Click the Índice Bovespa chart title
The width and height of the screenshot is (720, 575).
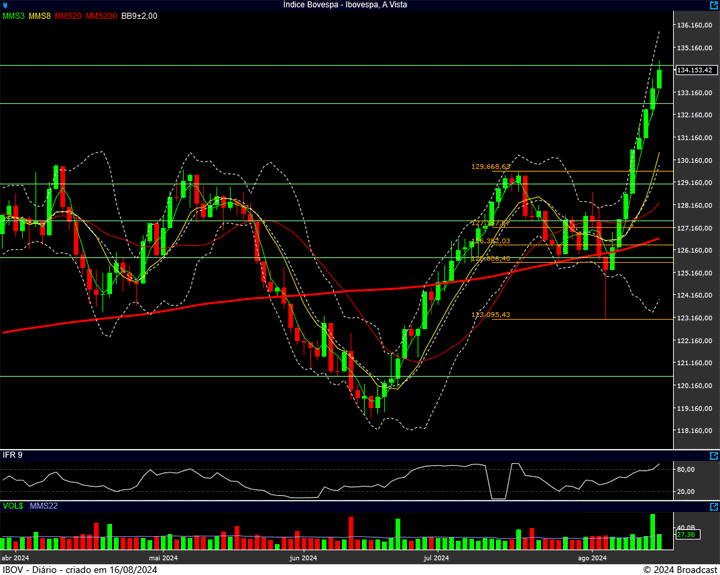point(359,5)
